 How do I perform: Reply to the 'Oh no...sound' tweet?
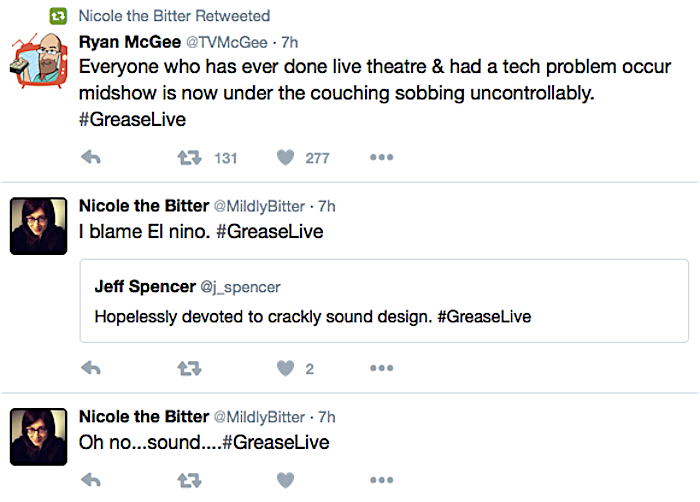(91, 480)
